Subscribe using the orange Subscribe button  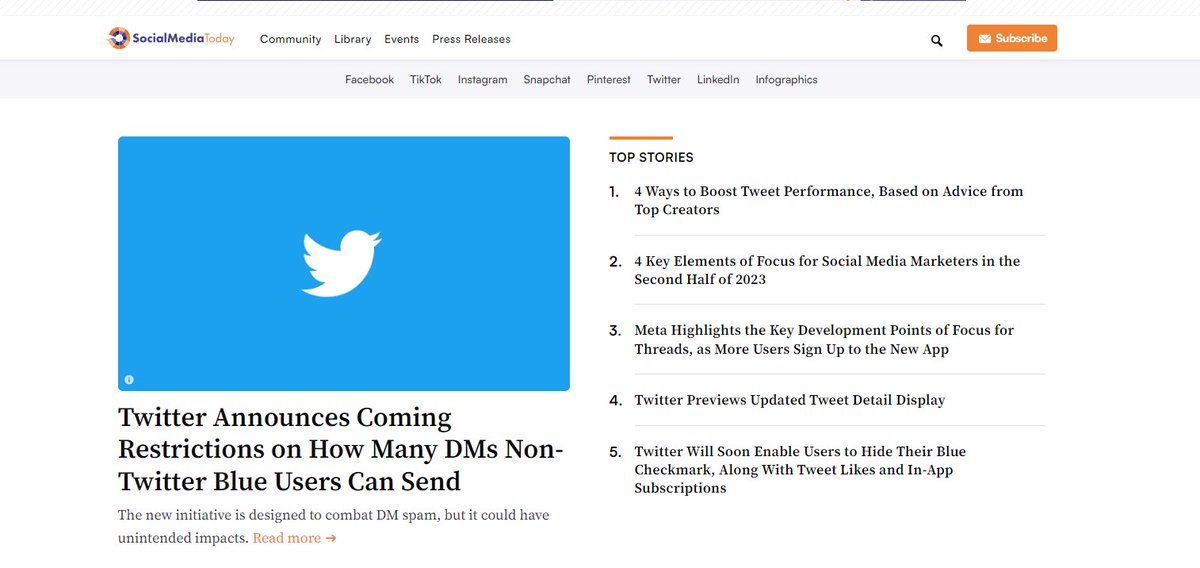point(1012,38)
